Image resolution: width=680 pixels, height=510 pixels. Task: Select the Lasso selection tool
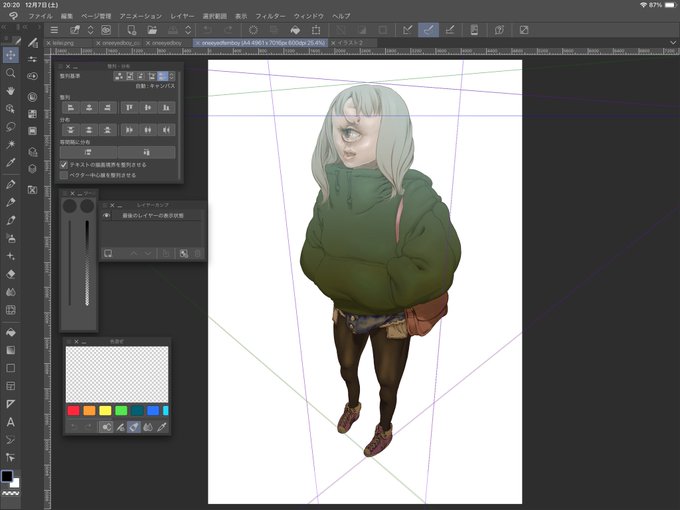pos(10,126)
